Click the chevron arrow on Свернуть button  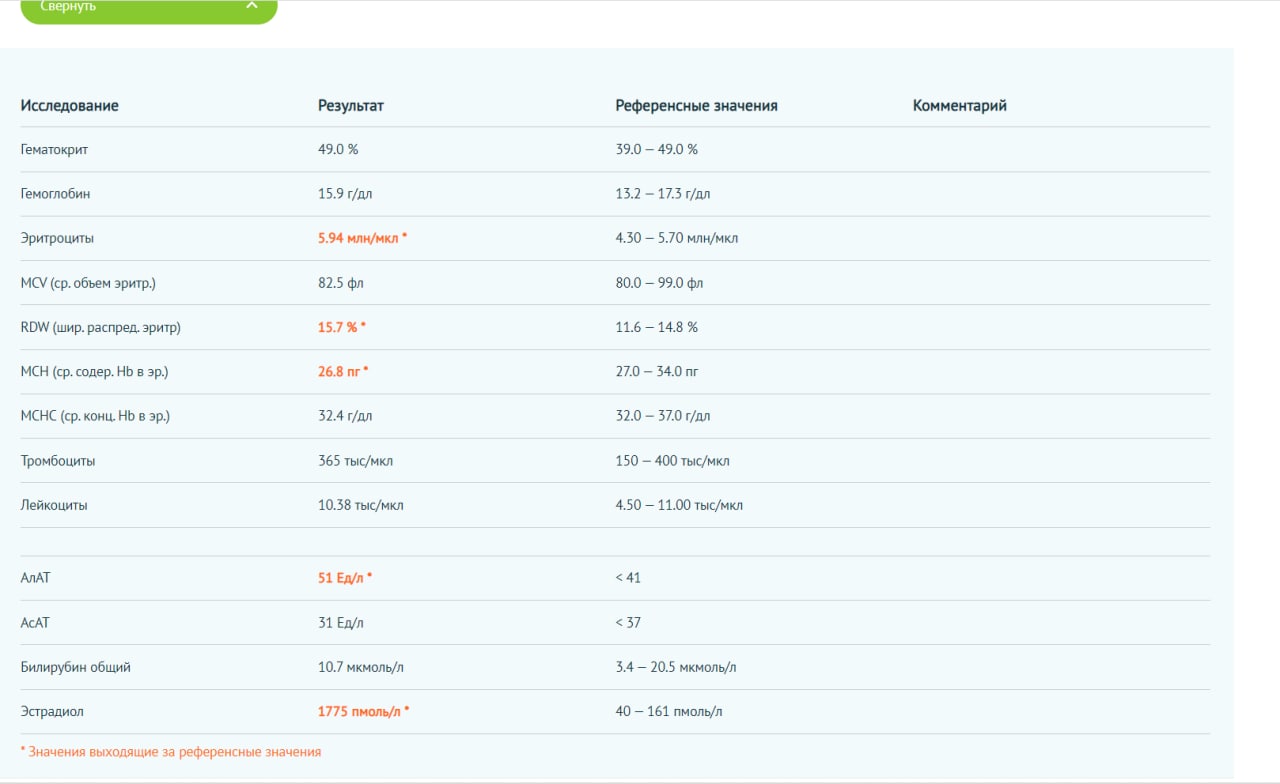(252, 6)
